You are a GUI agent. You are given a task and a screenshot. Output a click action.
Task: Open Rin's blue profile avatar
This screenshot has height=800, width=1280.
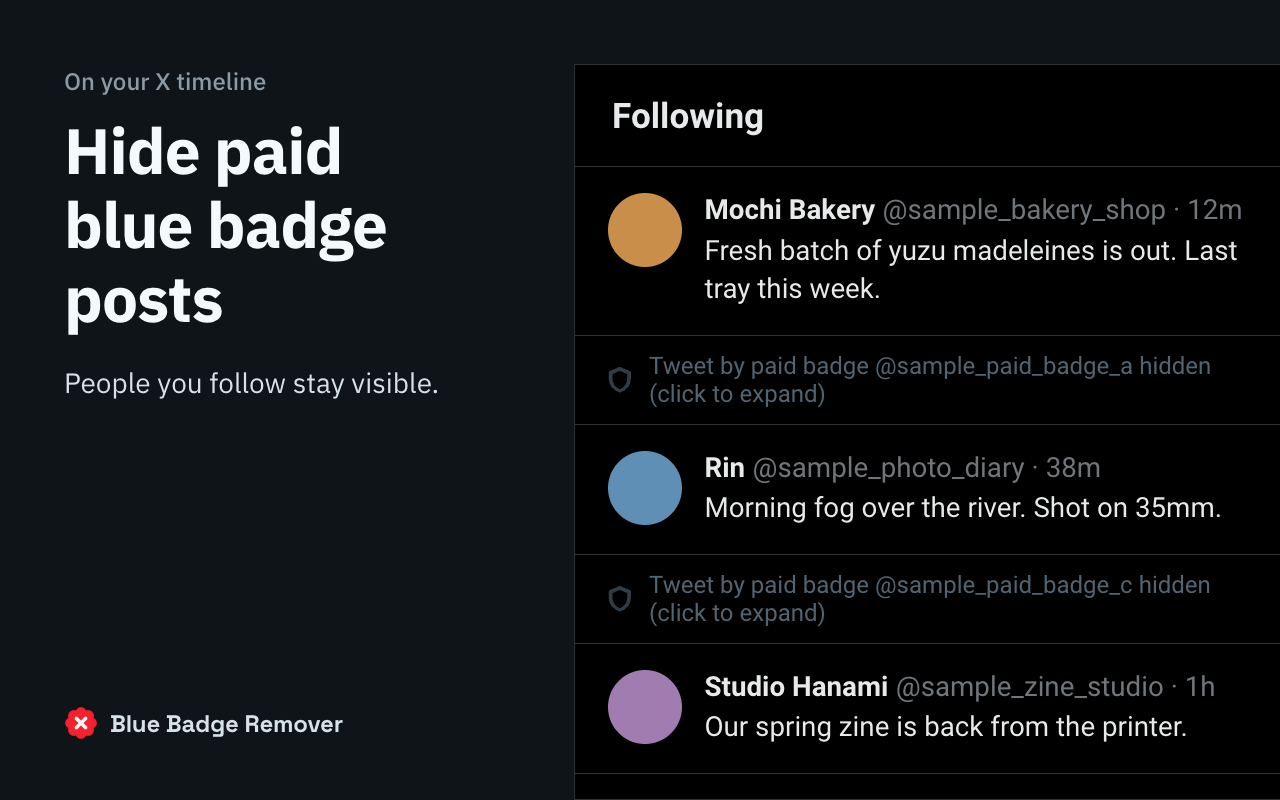645,488
